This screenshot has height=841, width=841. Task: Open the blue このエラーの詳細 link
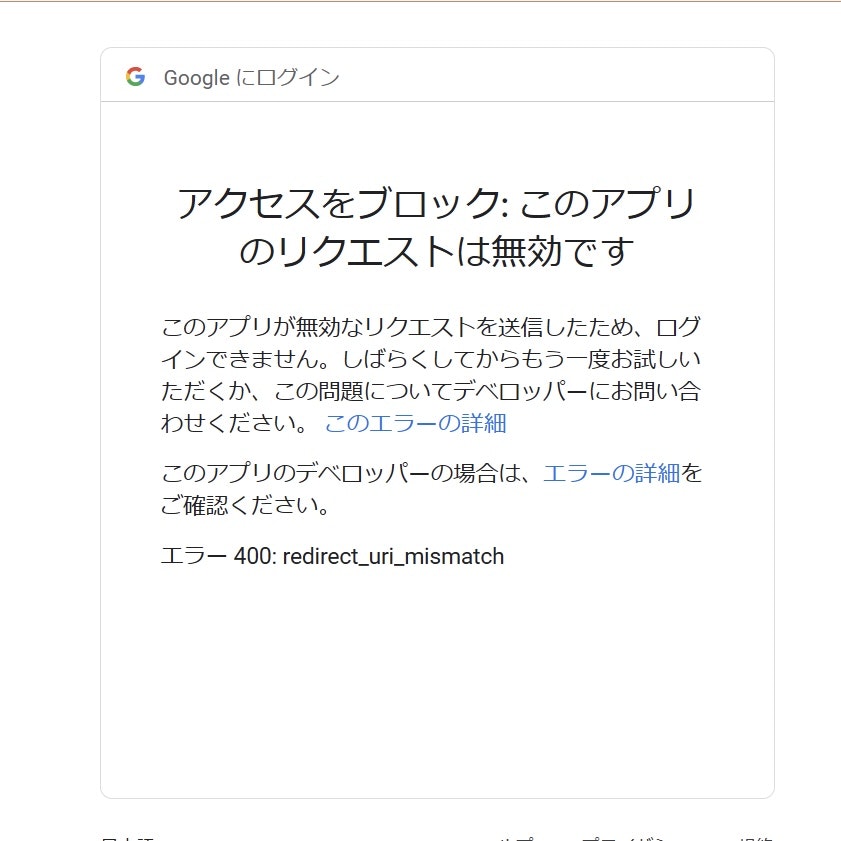coord(416,424)
